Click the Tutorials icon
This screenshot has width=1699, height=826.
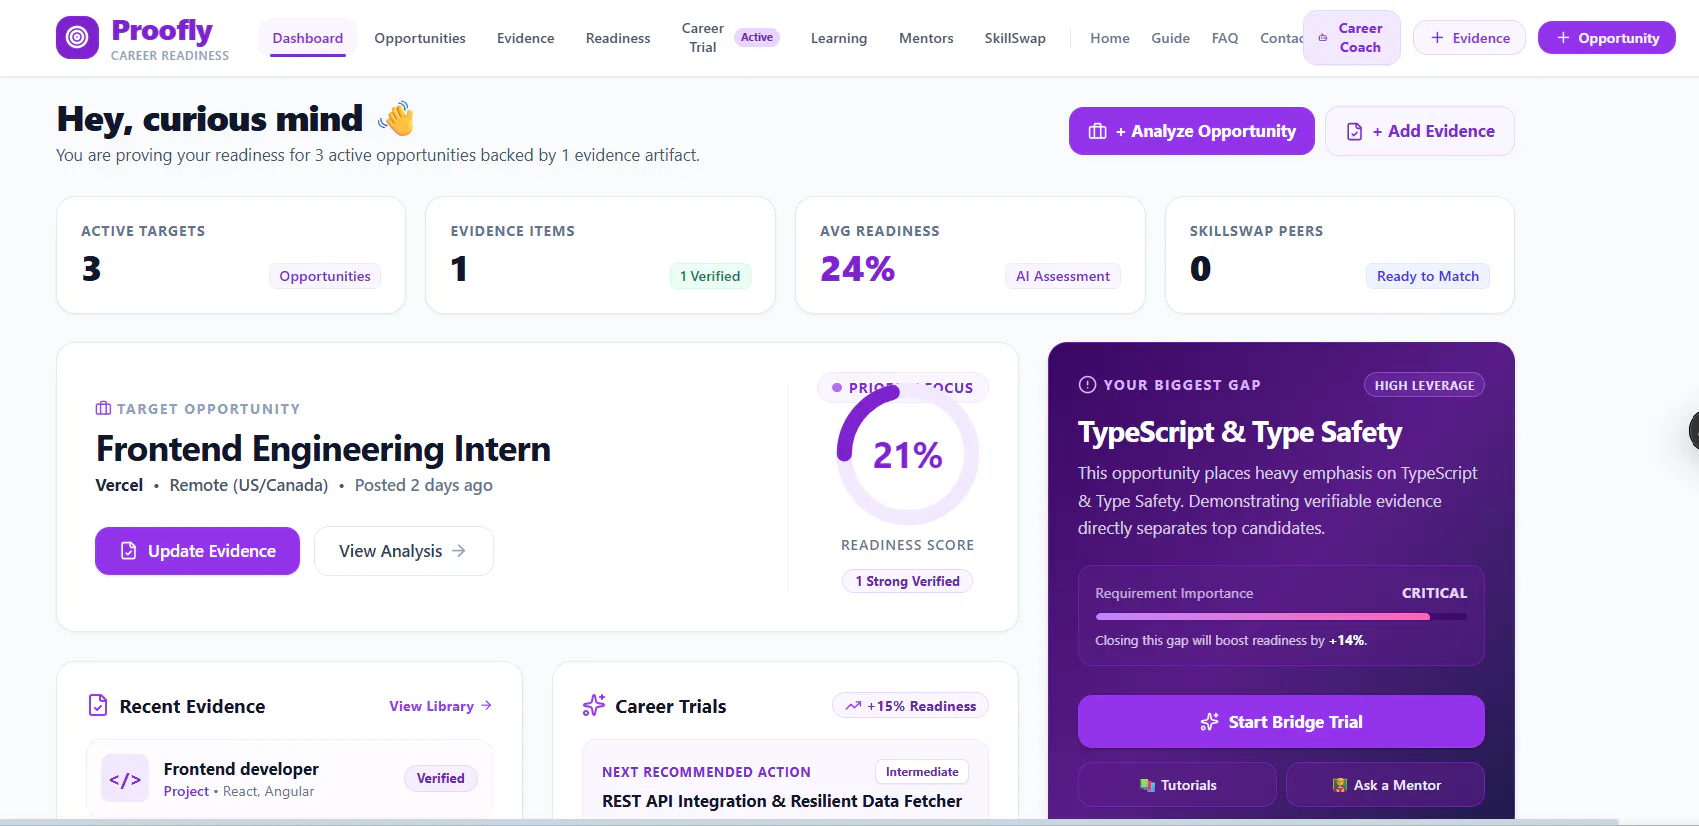pyautogui.click(x=1147, y=785)
